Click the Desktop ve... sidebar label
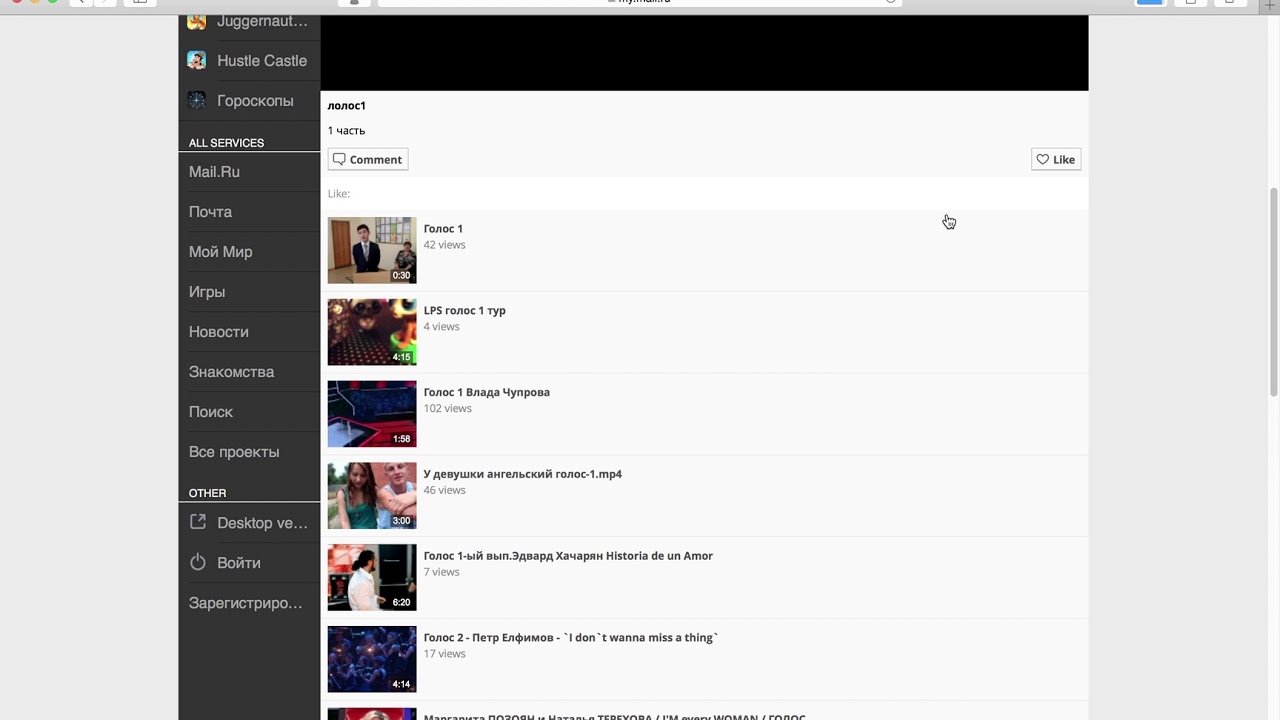The height and width of the screenshot is (720, 1280). [x=262, y=523]
